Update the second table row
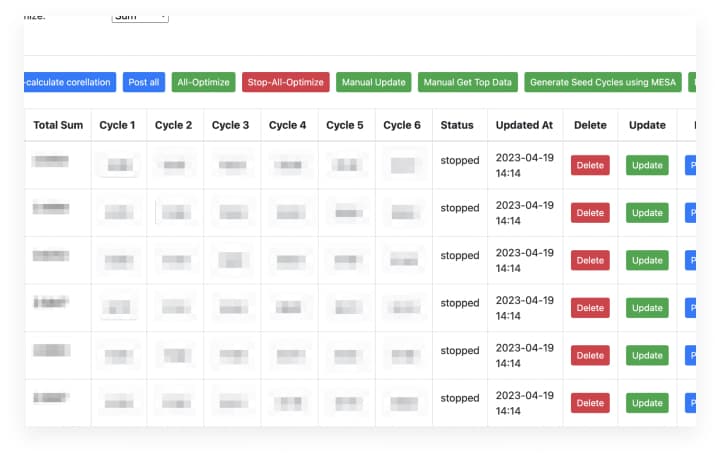The width and height of the screenshot is (720, 458). [647, 212]
